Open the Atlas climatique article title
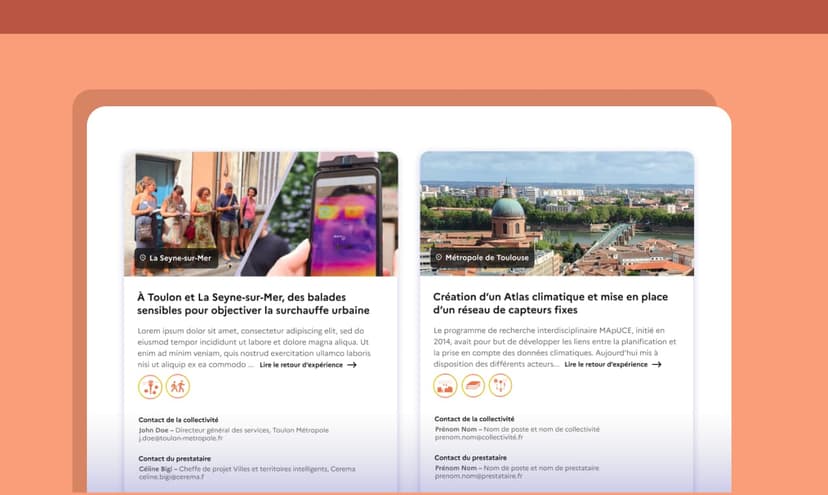The width and height of the screenshot is (828, 495). click(x=549, y=303)
